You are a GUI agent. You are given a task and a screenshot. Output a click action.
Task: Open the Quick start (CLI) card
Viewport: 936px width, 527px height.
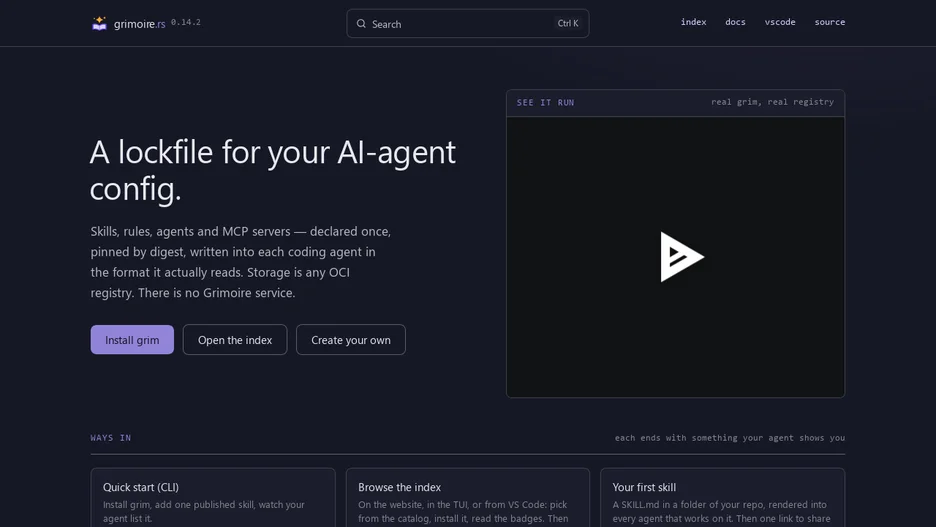click(x=213, y=498)
